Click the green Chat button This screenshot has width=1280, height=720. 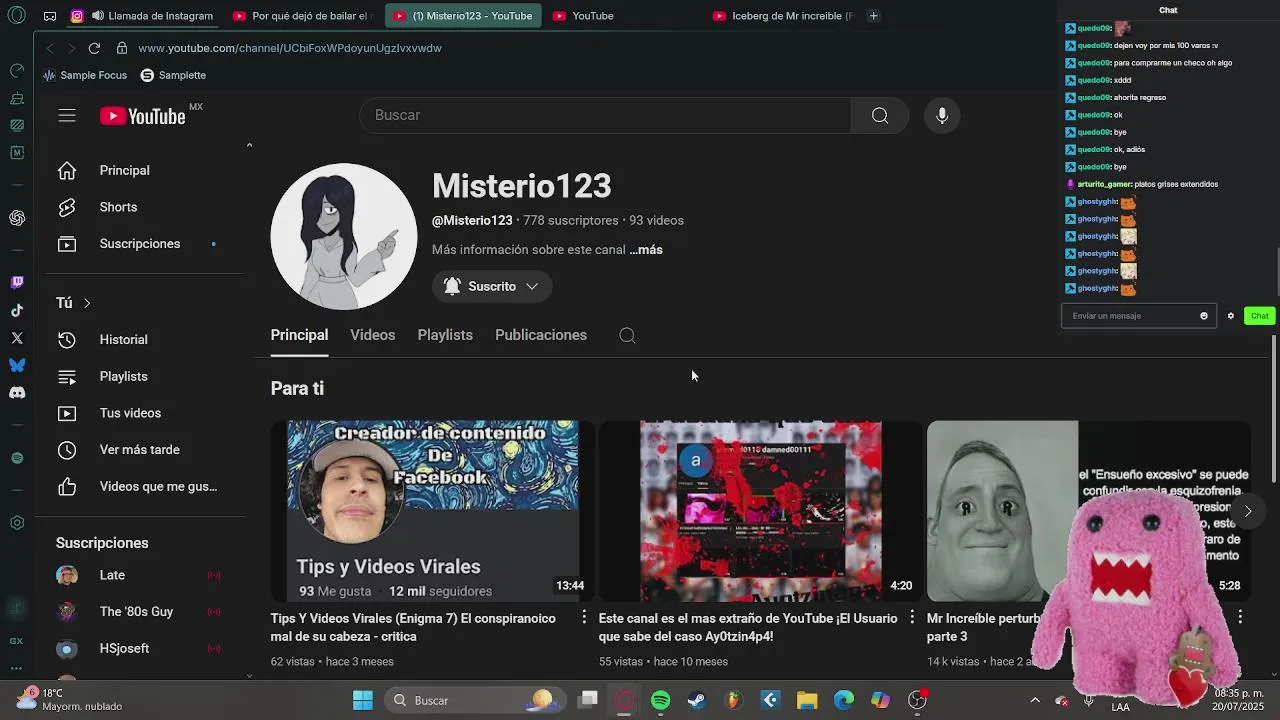coord(1259,316)
